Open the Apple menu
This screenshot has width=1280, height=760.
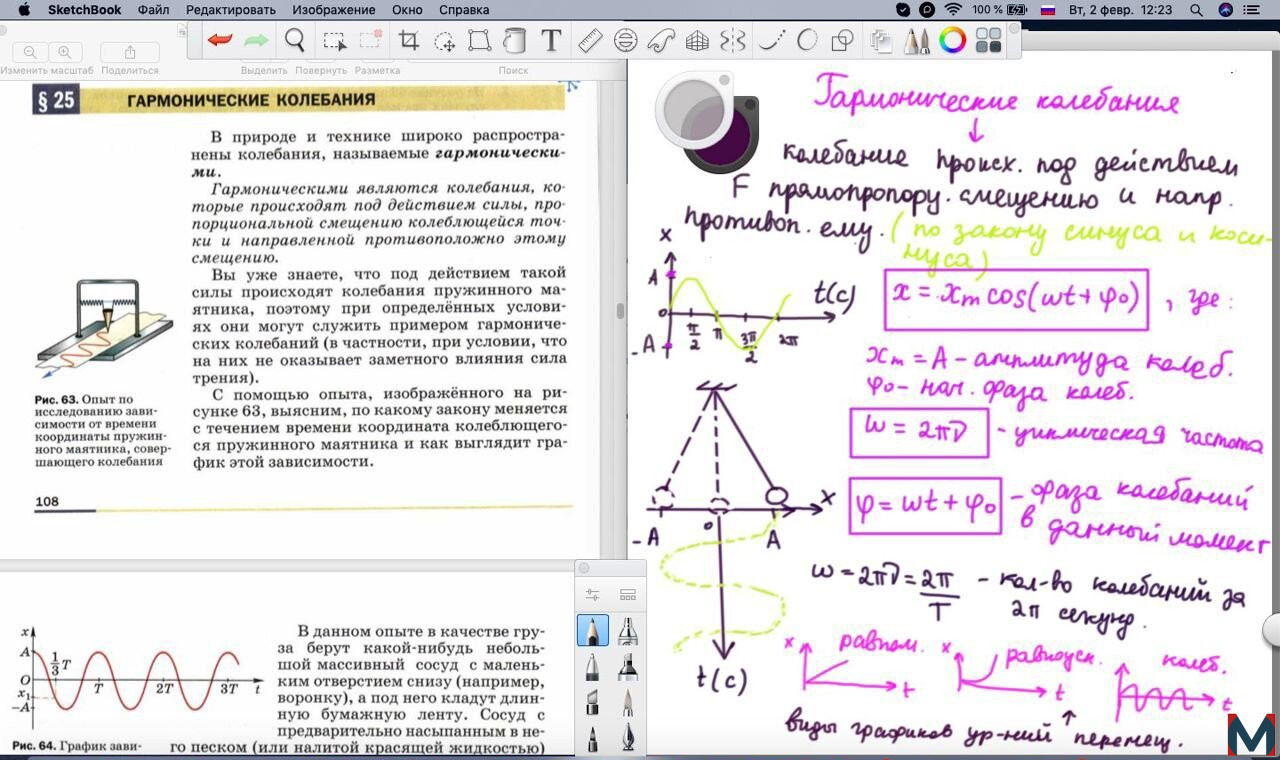click(x=24, y=9)
